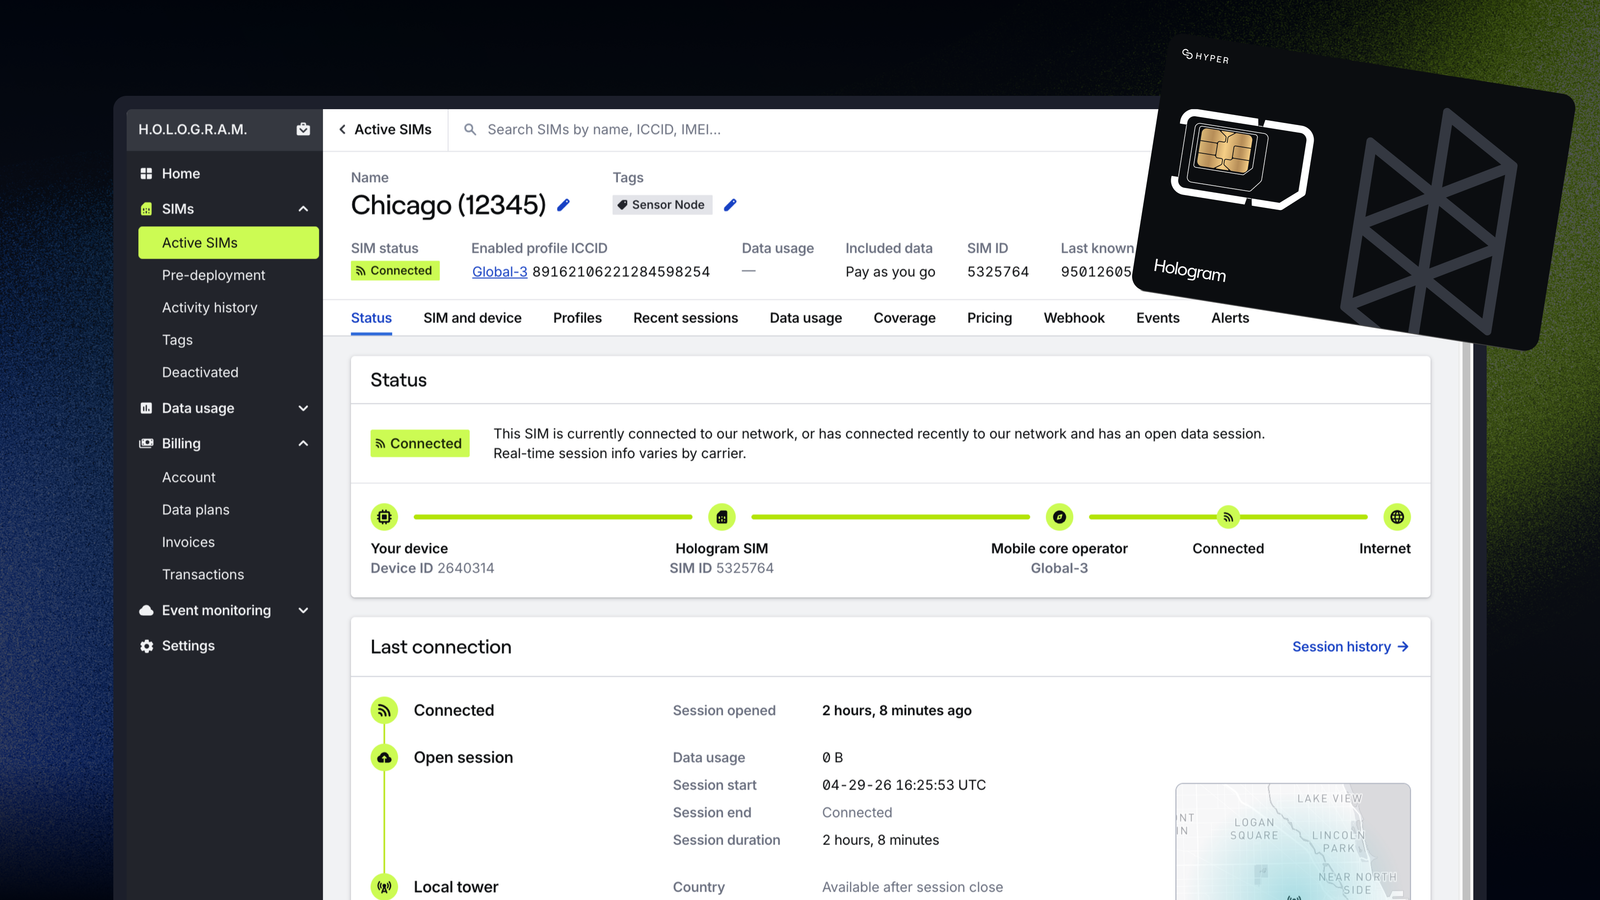Open the Profiles tab
Viewport: 1600px width, 900px height.
(577, 318)
